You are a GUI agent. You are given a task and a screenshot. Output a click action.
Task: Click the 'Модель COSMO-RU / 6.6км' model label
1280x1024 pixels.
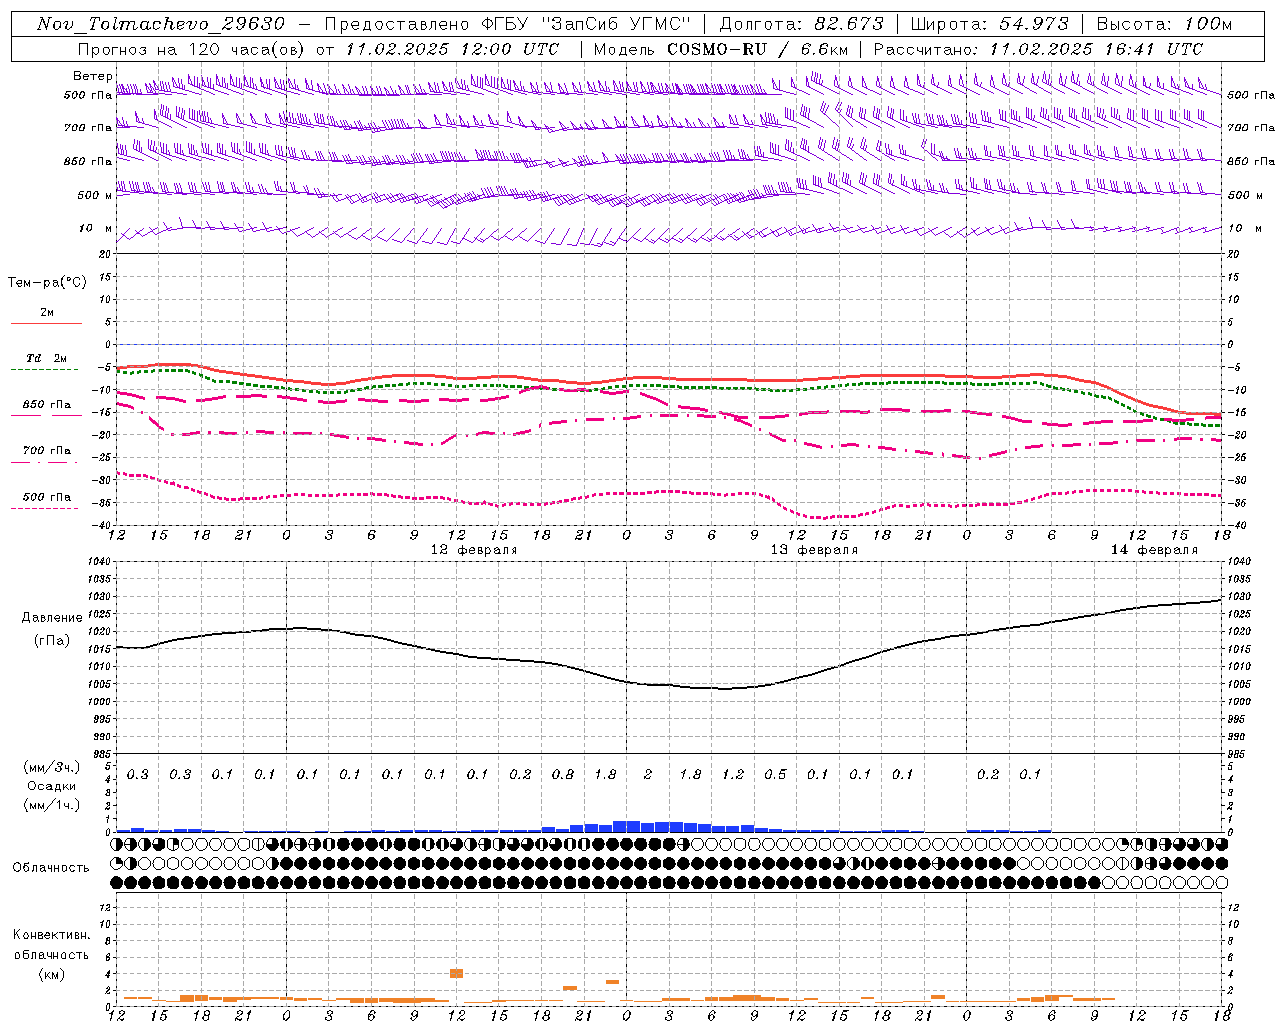point(720,49)
